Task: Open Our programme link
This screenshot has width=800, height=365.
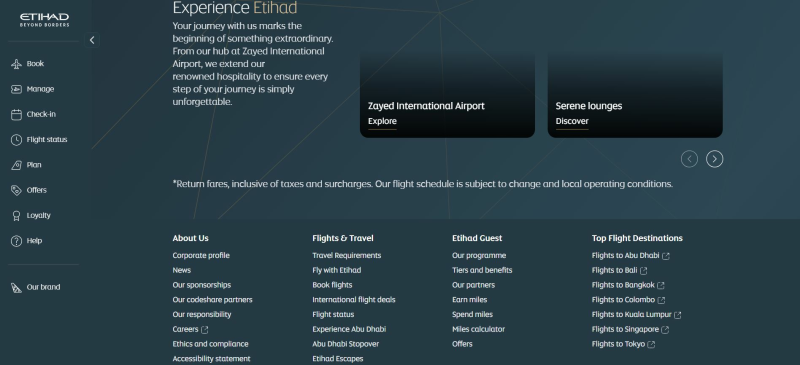Action: pyautogui.click(x=479, y=255)
